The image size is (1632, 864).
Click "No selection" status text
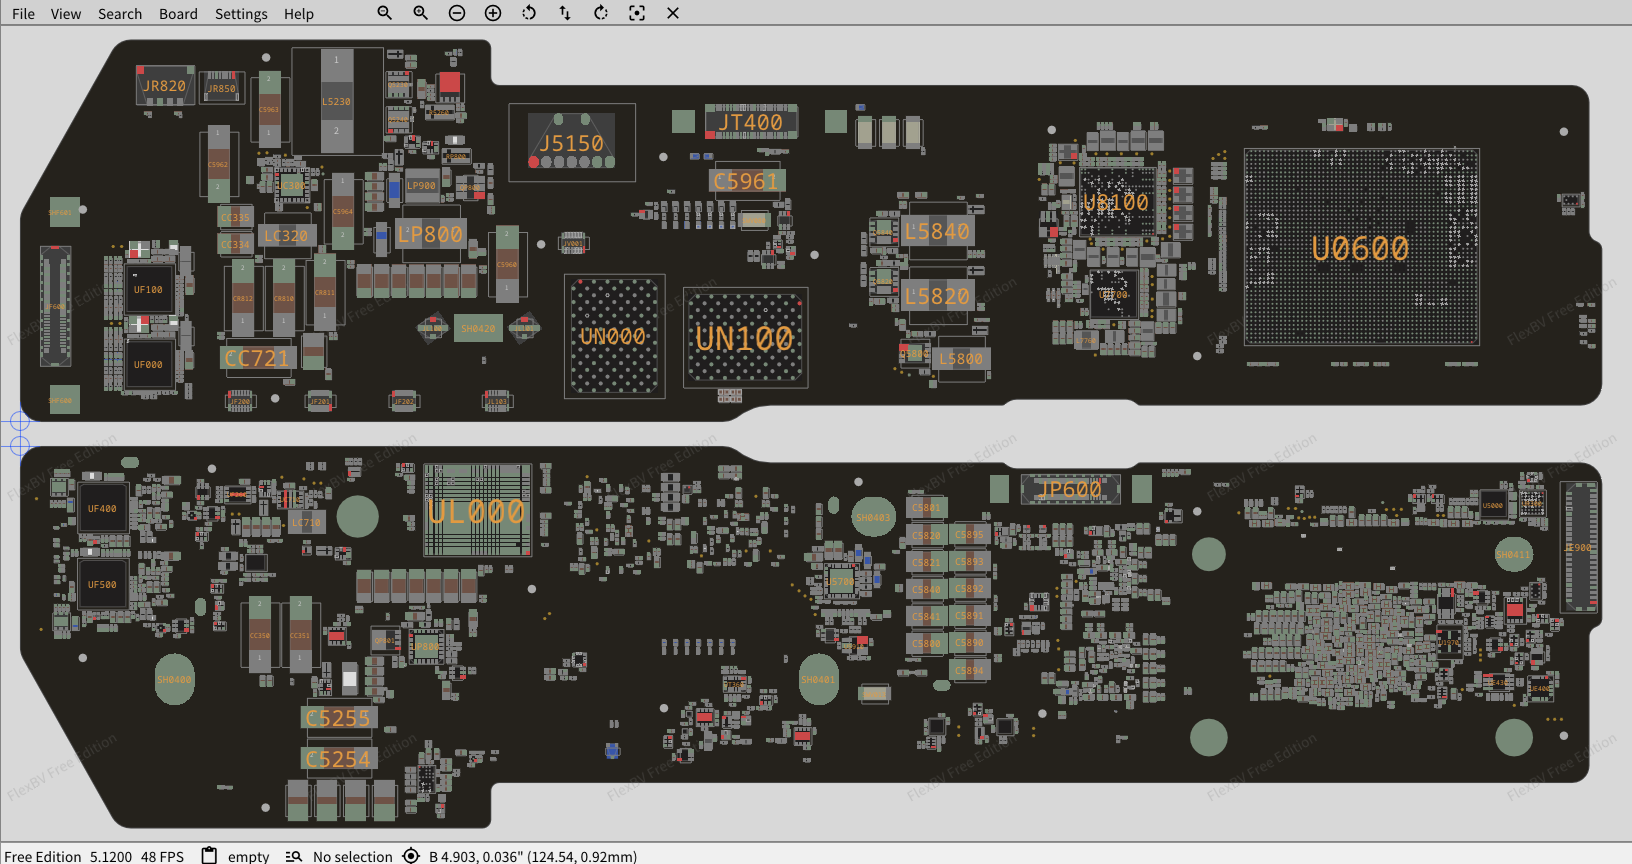pyautogui.click(x=352, y=856)
